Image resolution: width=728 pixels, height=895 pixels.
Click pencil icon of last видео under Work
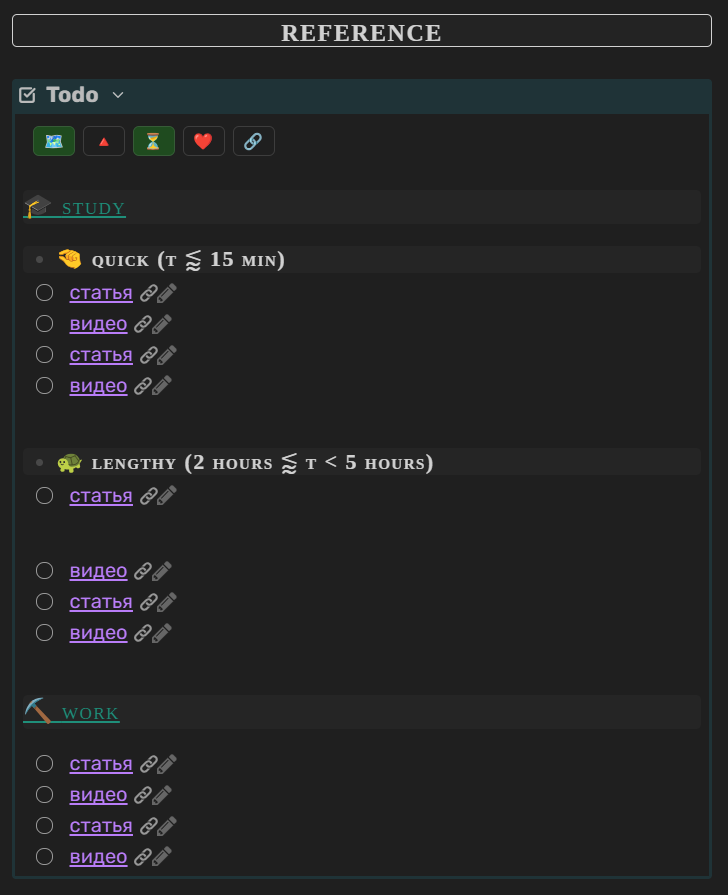[163, 857]
